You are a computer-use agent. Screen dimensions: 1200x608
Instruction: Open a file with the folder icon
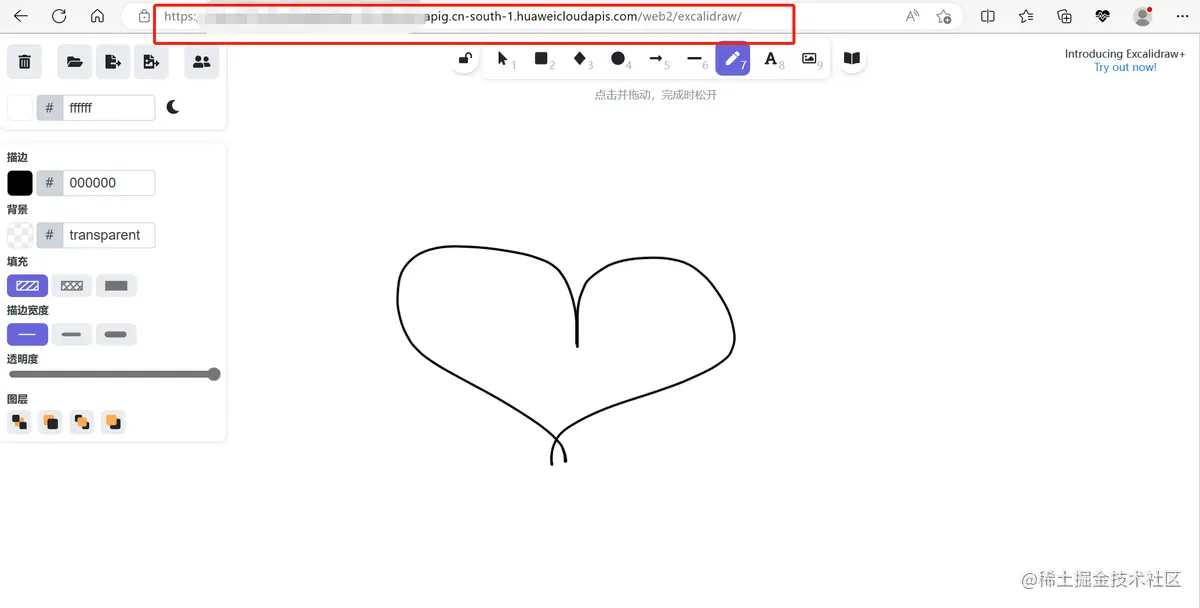74,62
